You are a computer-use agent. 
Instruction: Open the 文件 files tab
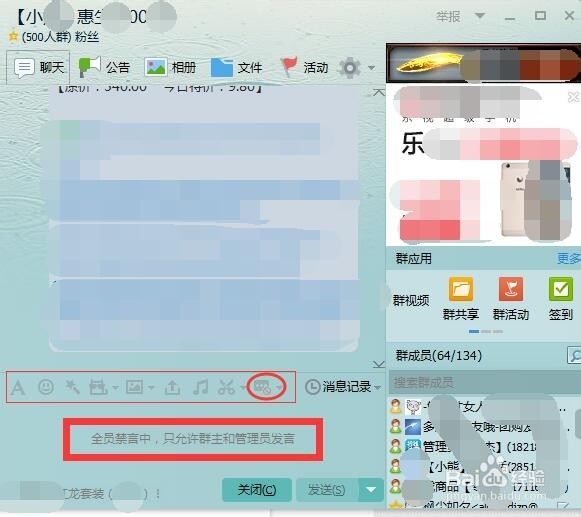[236, 67]
